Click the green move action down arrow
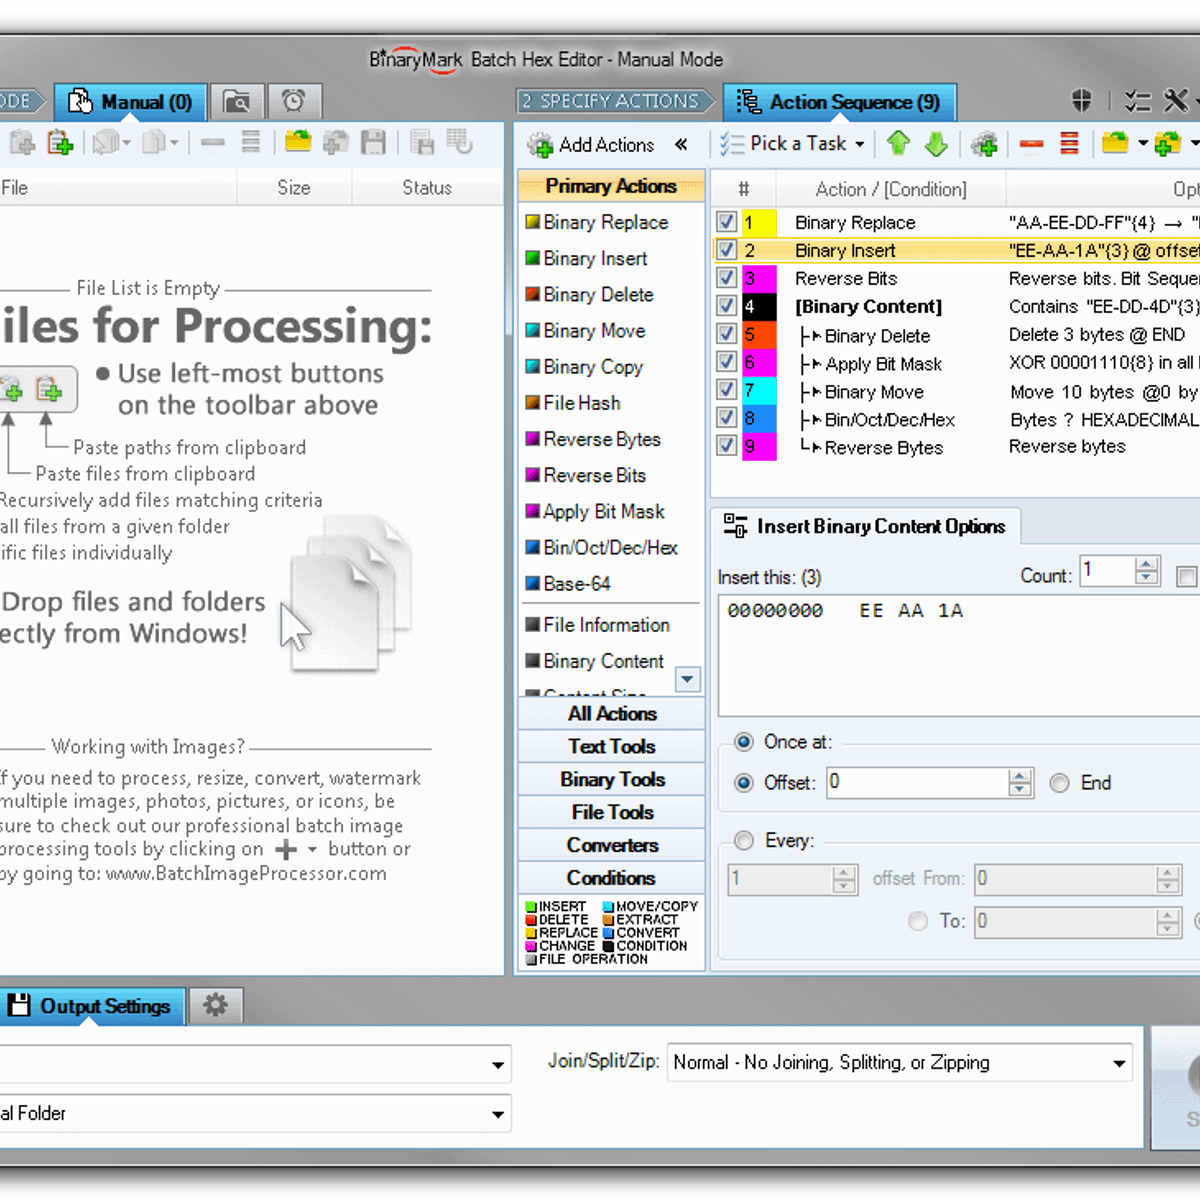Image resolution: width=1200 pixels, height=1200 pixels. (x=936, y=144)
